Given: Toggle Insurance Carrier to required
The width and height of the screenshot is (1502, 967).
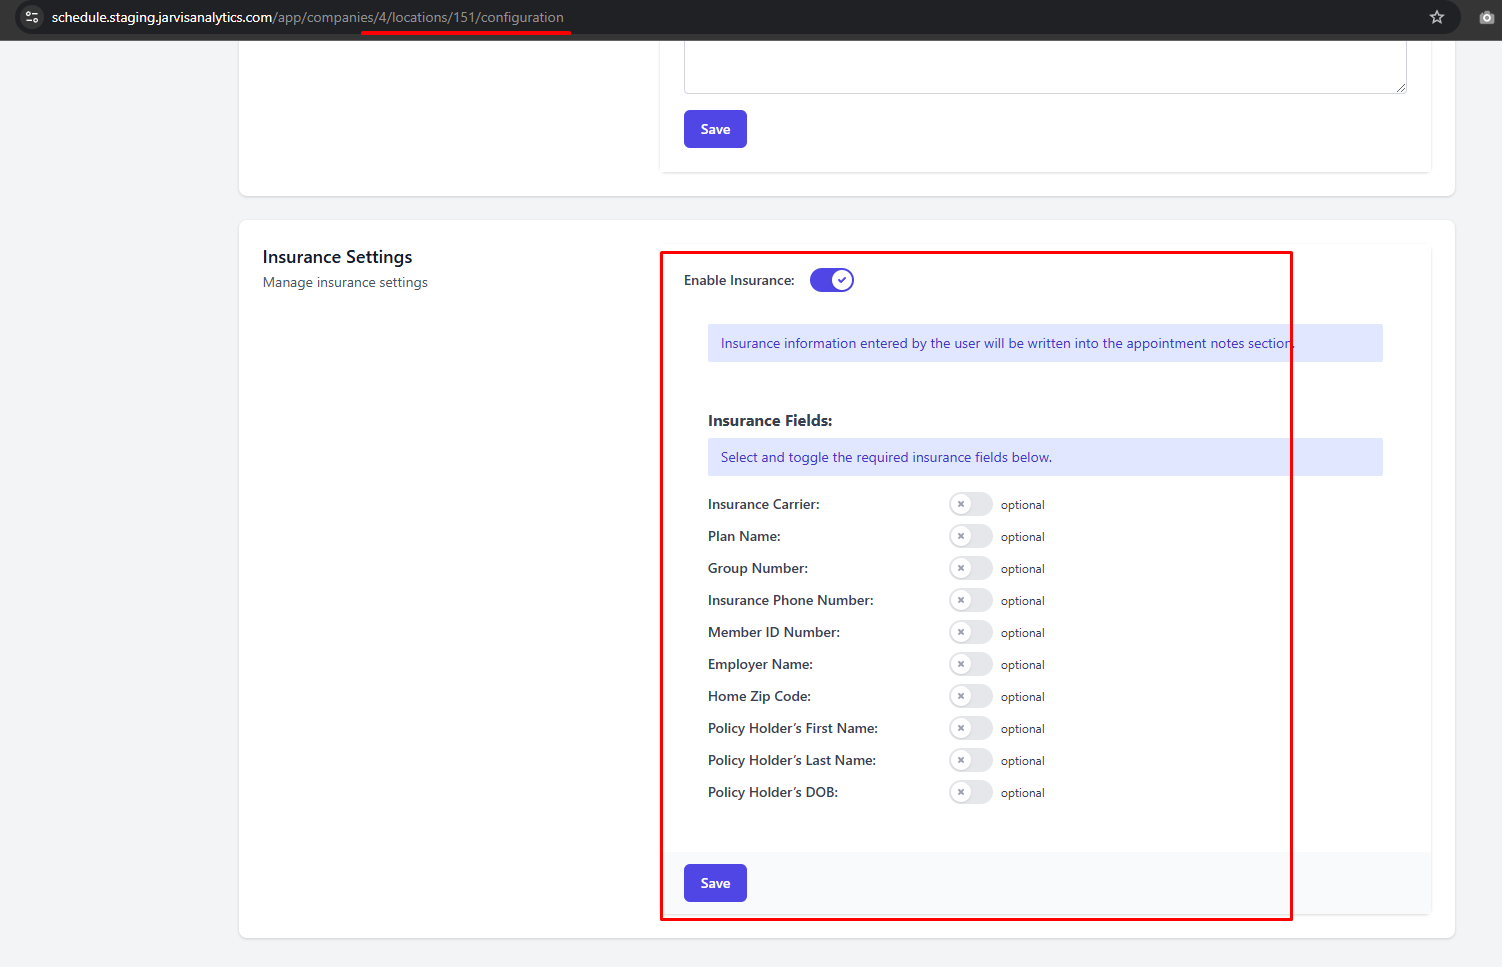Looking at the screenshot, I should (971, 504).
